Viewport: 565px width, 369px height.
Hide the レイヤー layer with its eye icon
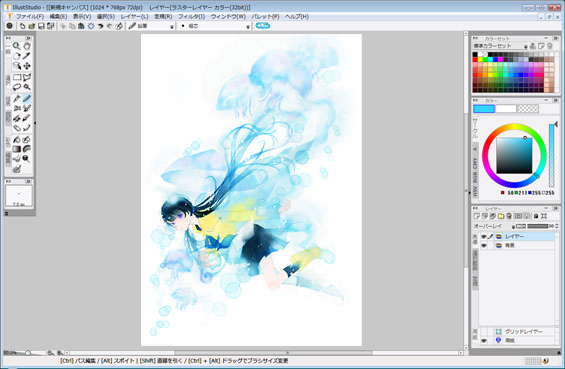coord(484,237)
